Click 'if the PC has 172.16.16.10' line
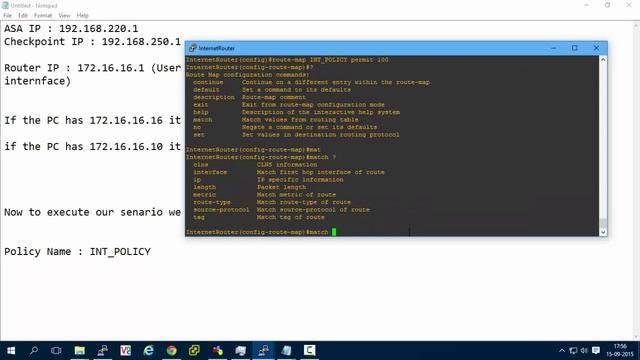This screenshot has height=360, width=640. tap(92, 147)
